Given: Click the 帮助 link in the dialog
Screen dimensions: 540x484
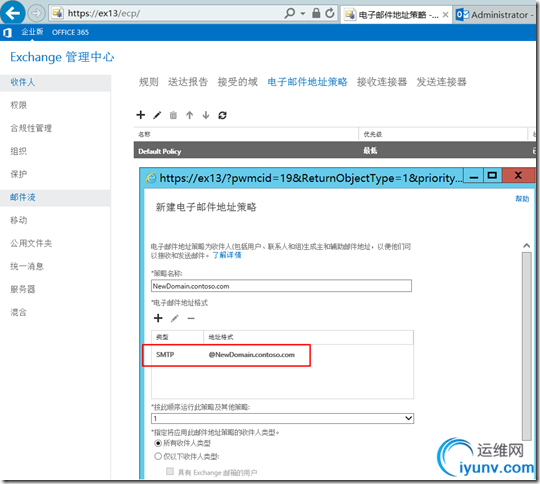Looking at the screenshot, I should point(522,199).
